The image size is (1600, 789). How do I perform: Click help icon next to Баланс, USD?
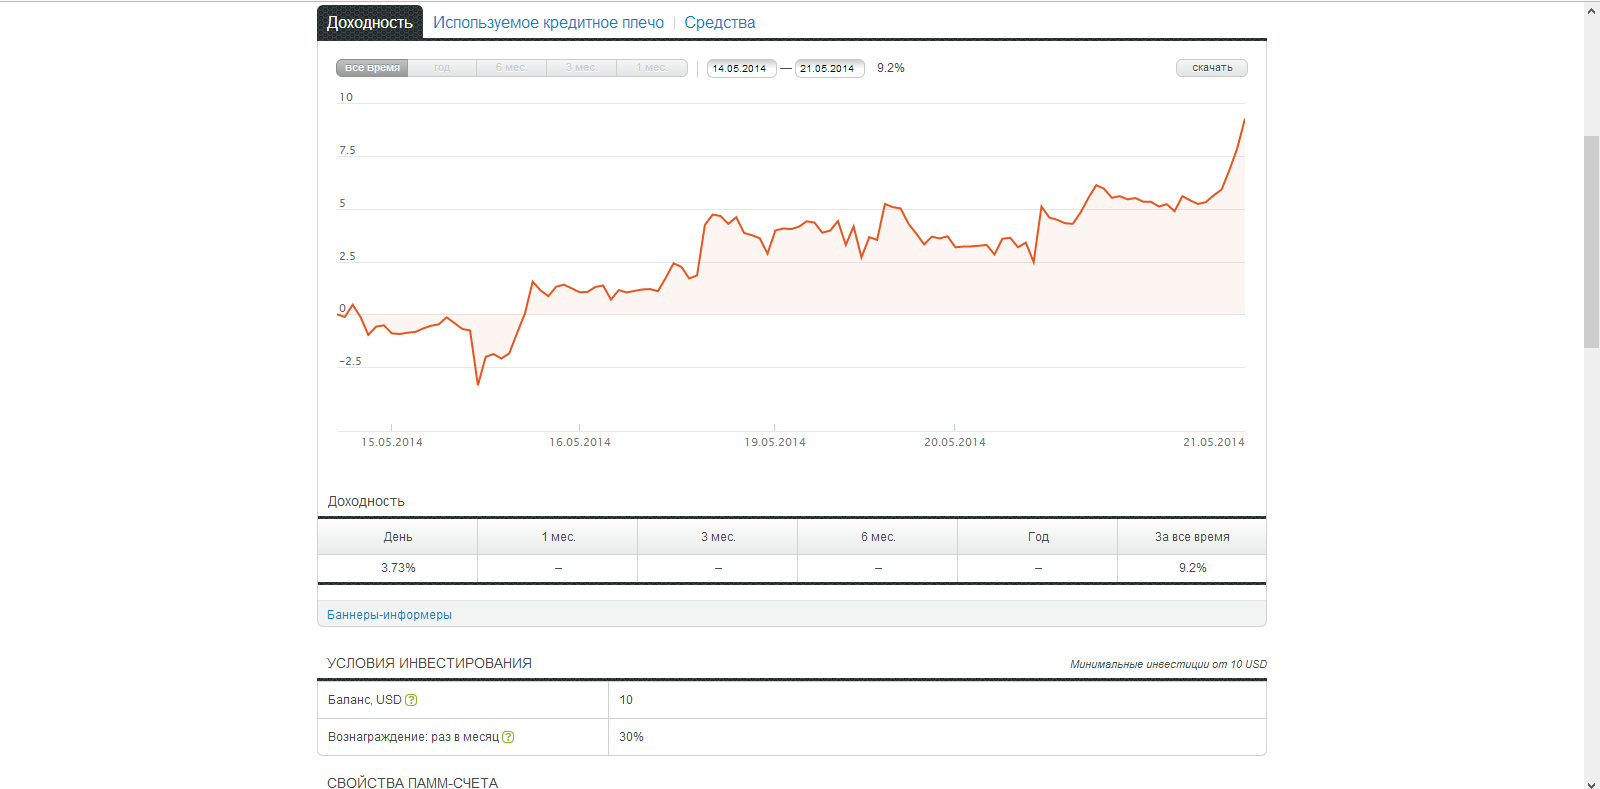pyautogui.click(x=411, y=700)
